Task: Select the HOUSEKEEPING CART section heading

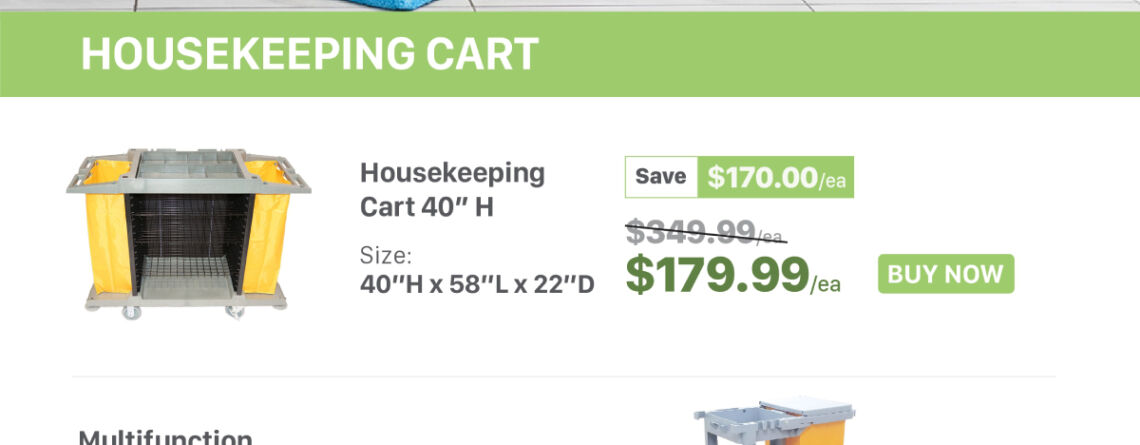Action: click(310, 53)
